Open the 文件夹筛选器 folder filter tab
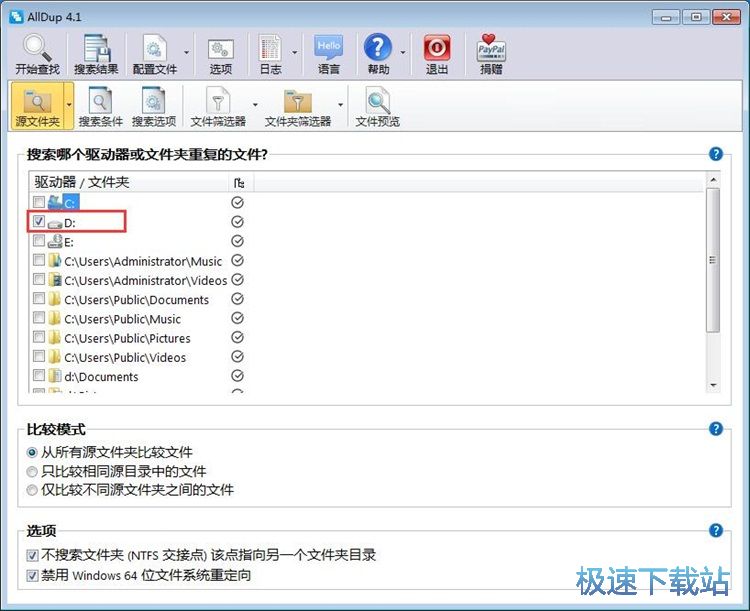Image resolution: width=750 pixels, height=611 pixels. (x=298, y=107)
